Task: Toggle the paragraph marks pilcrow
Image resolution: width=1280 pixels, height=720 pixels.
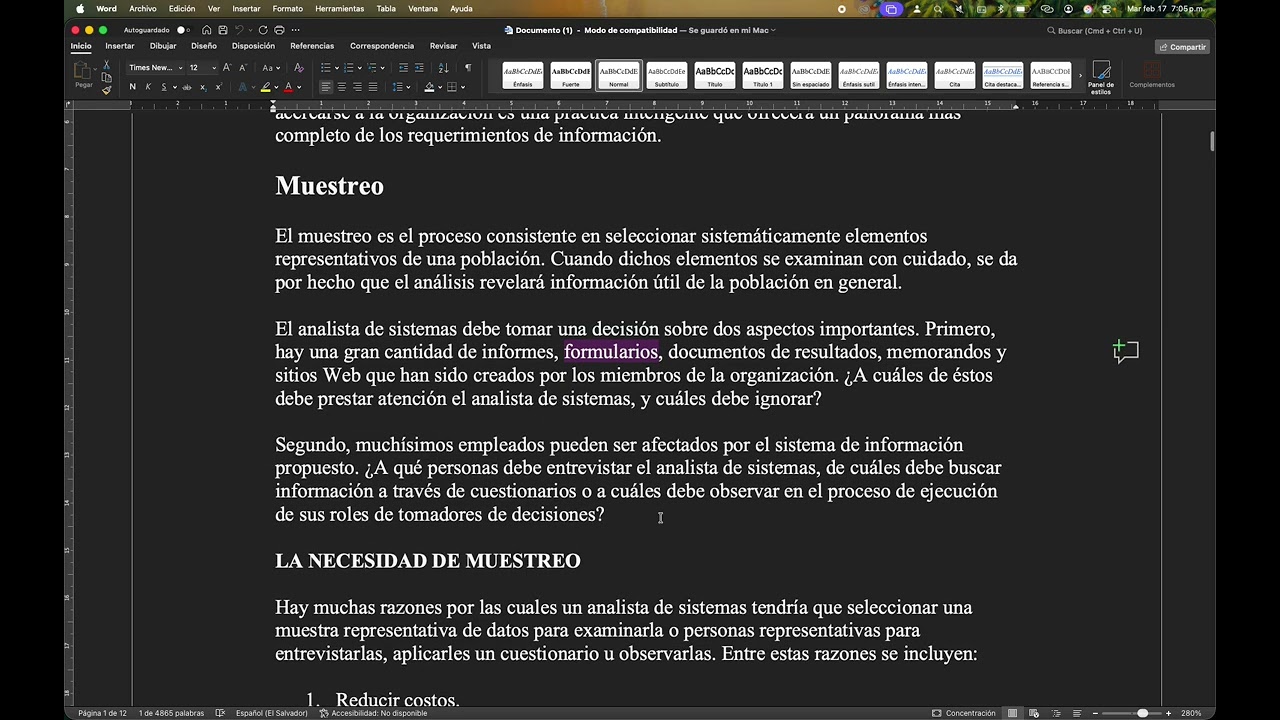Action: click(468, 68)
